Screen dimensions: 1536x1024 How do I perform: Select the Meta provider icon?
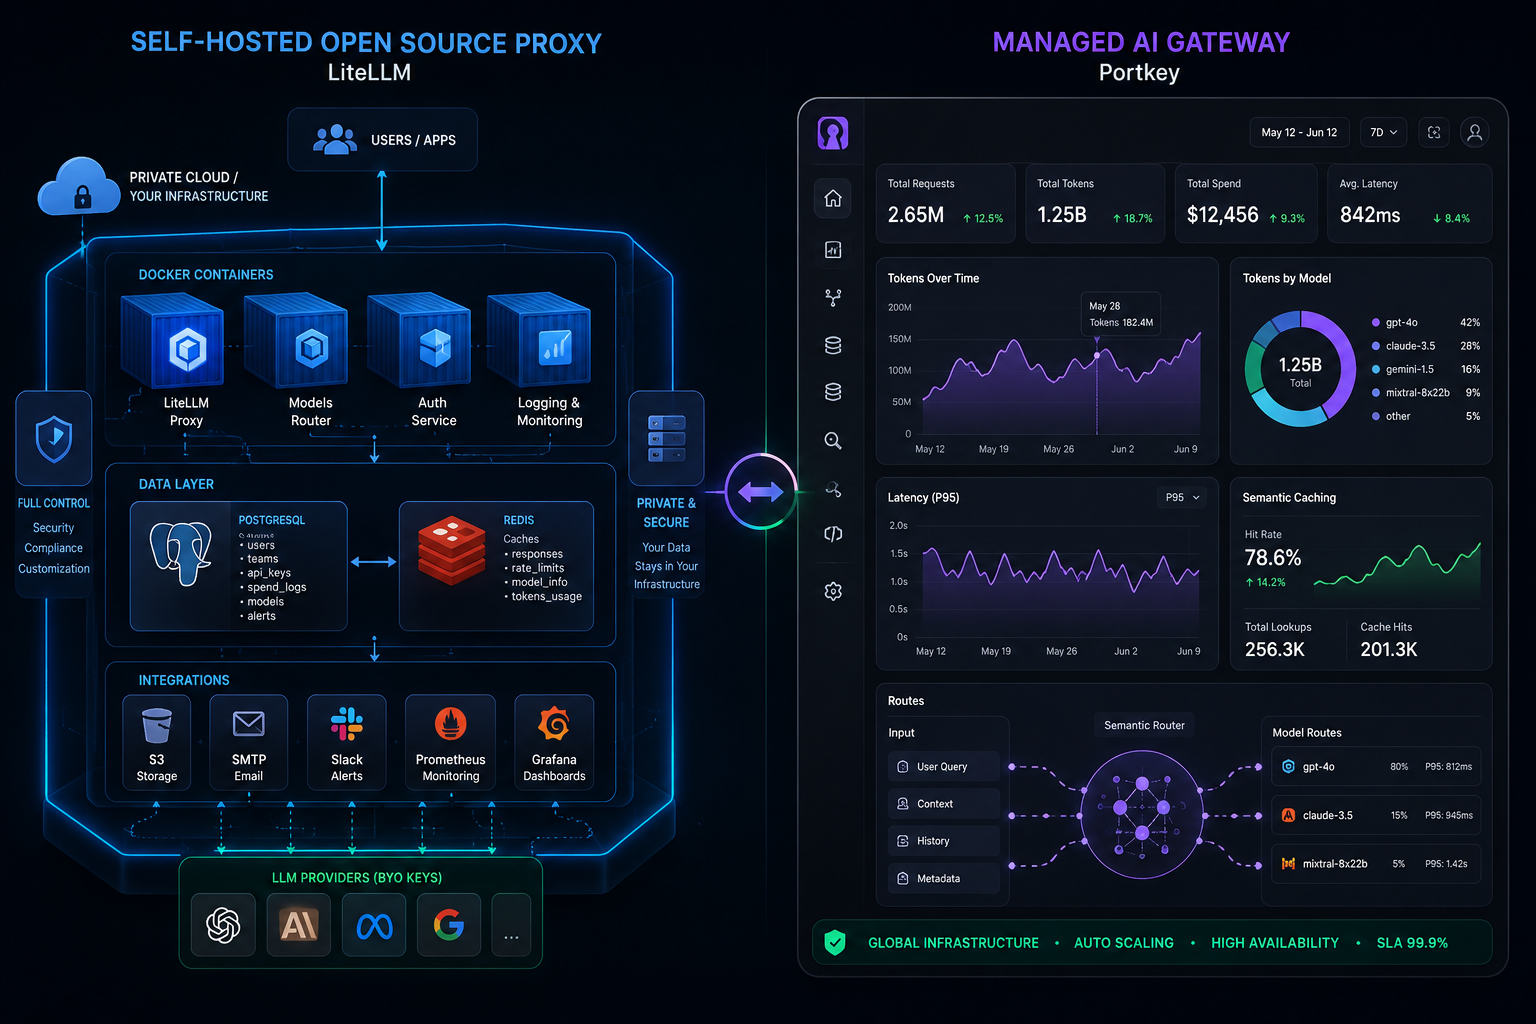pyautogui.click(x=374, y=925)
